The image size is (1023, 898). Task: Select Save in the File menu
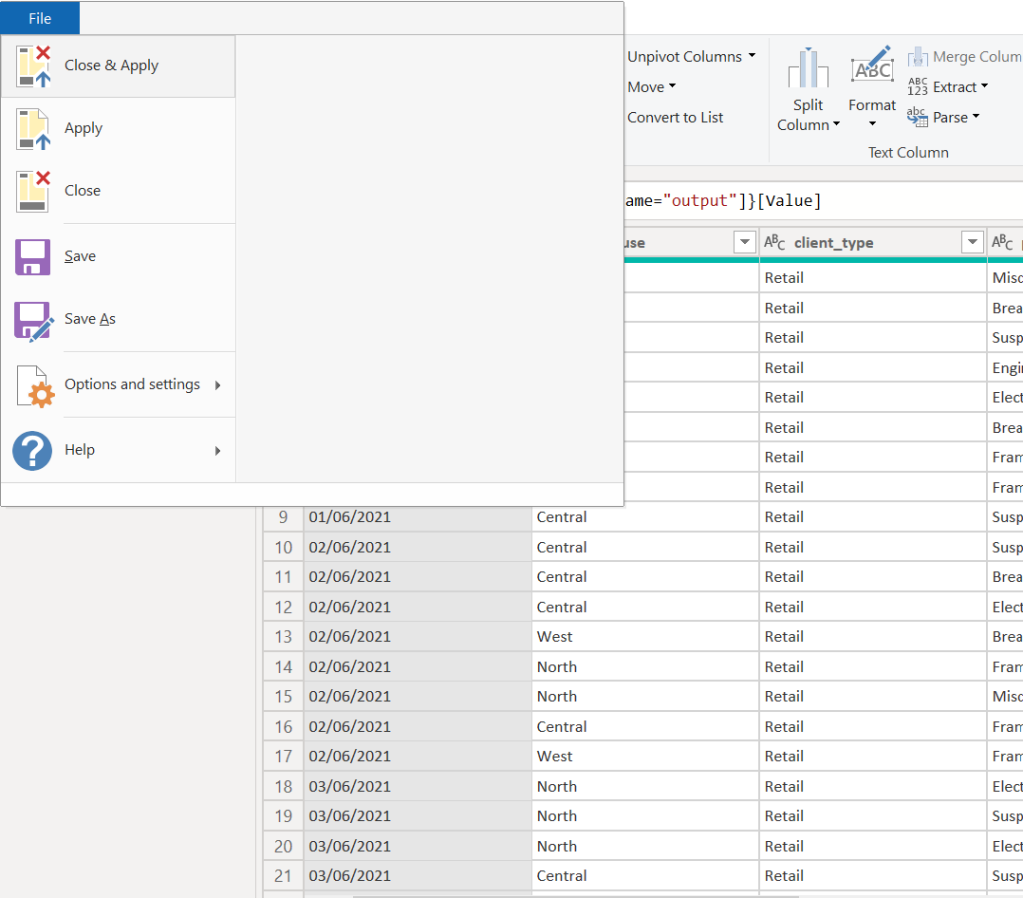[118, 256]
